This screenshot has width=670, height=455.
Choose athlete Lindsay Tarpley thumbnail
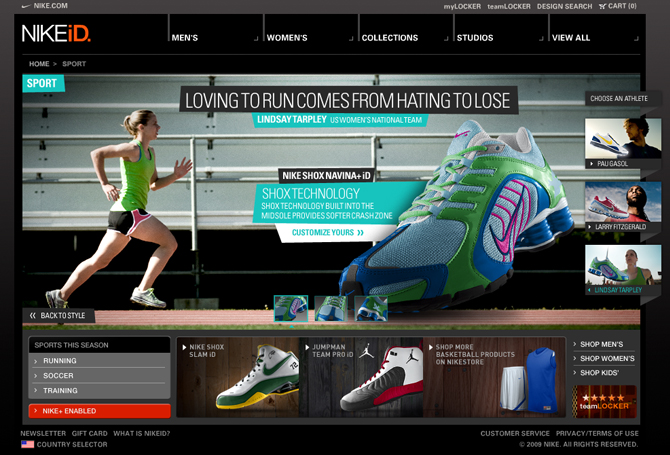tap(623, 265)
